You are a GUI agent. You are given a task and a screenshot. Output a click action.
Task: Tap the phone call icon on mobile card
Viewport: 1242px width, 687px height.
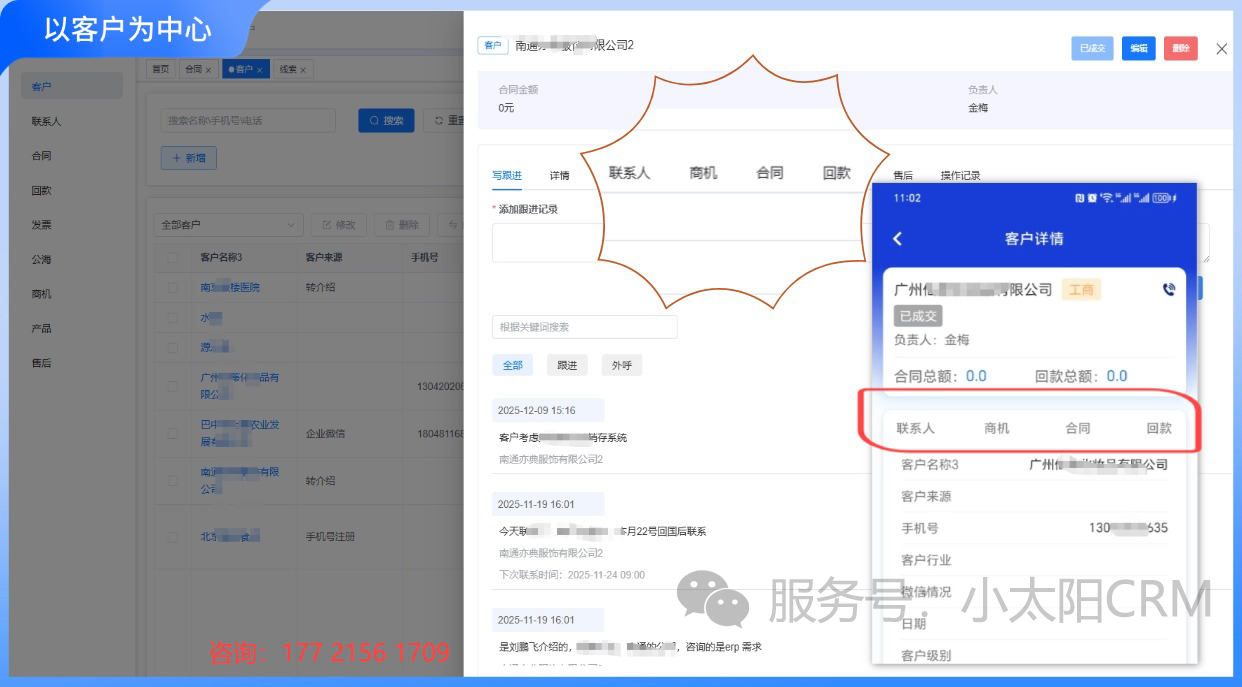1169,290
